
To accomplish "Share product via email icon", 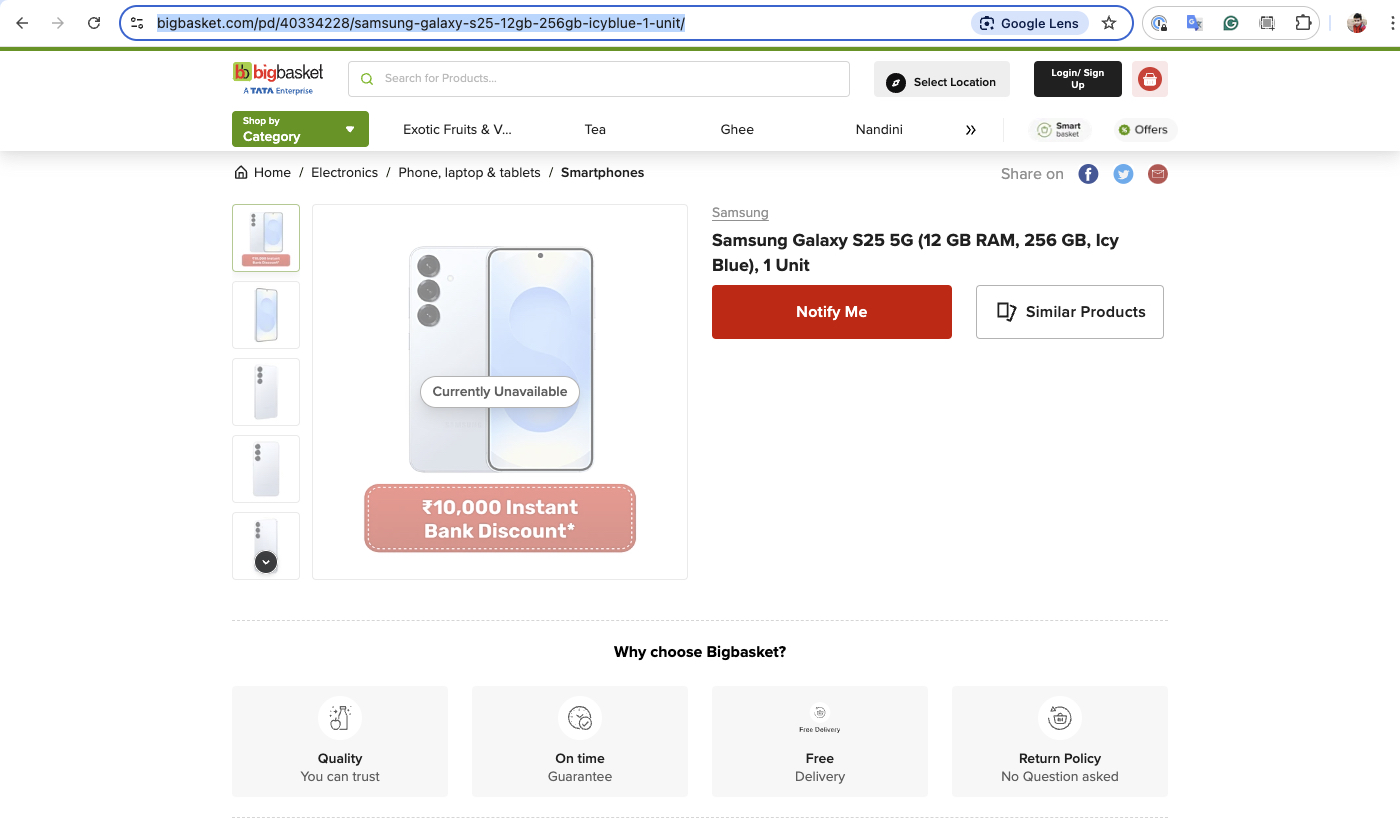I will (1158, 174).
